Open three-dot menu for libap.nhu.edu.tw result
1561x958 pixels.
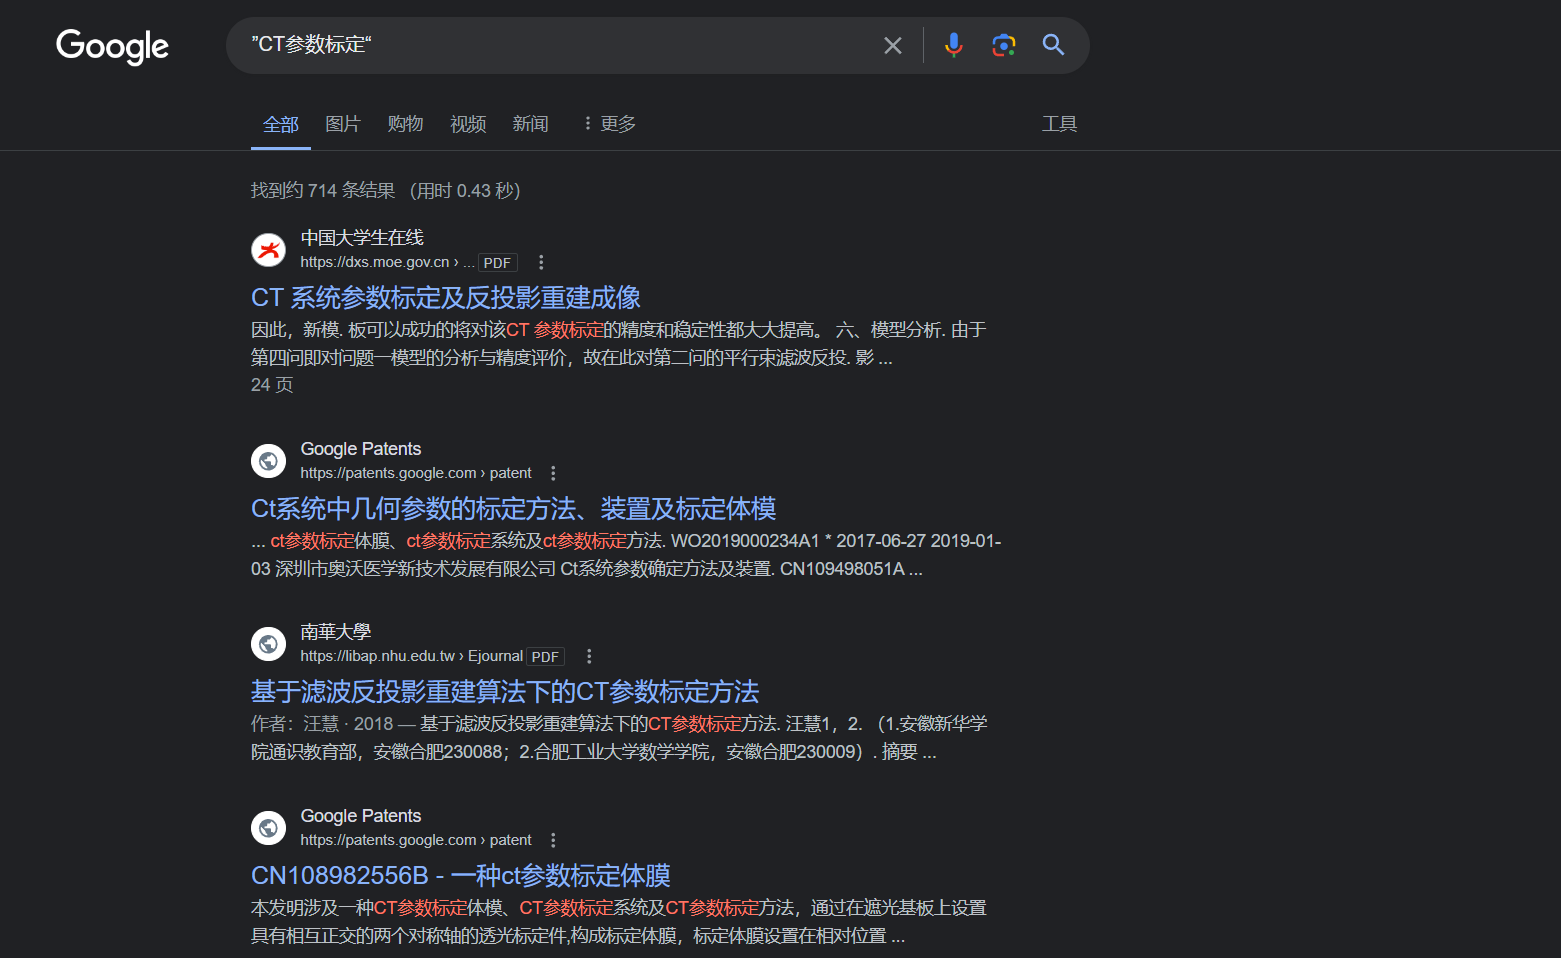pos(589,656)
